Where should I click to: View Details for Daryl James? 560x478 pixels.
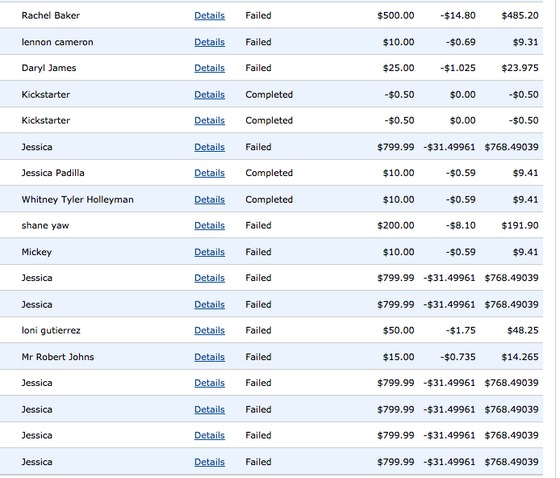click(x=210, y=68)
